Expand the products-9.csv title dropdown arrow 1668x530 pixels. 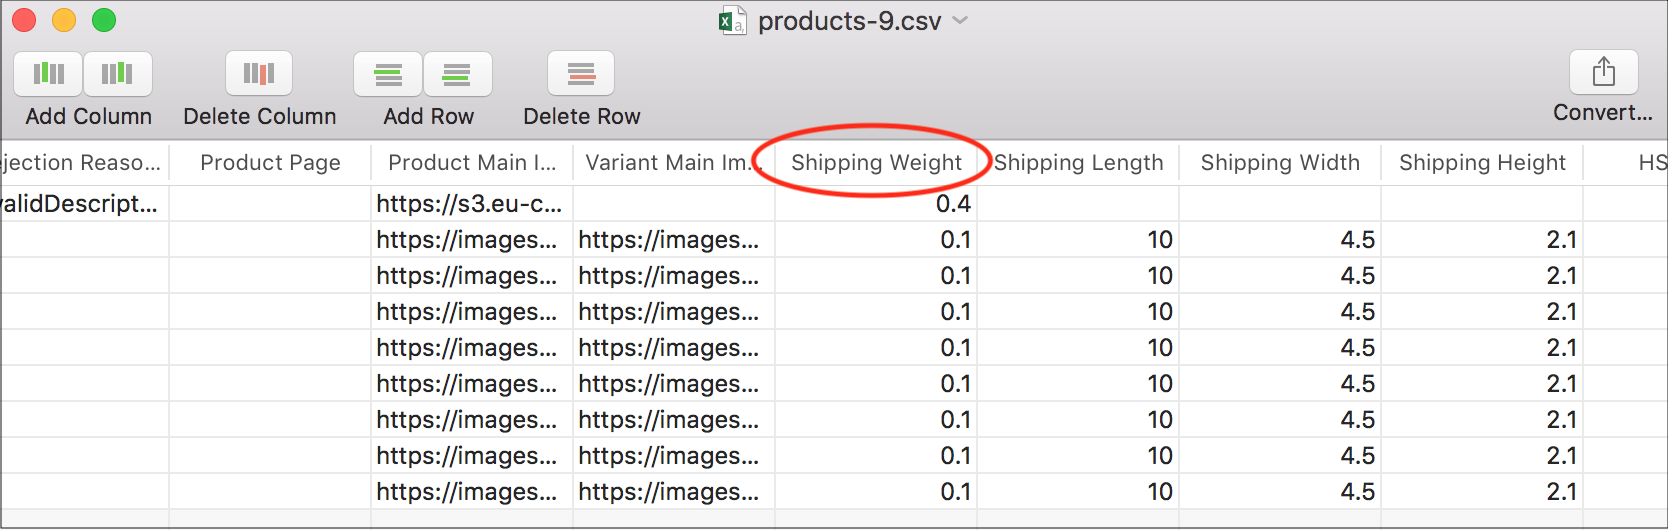961,21
